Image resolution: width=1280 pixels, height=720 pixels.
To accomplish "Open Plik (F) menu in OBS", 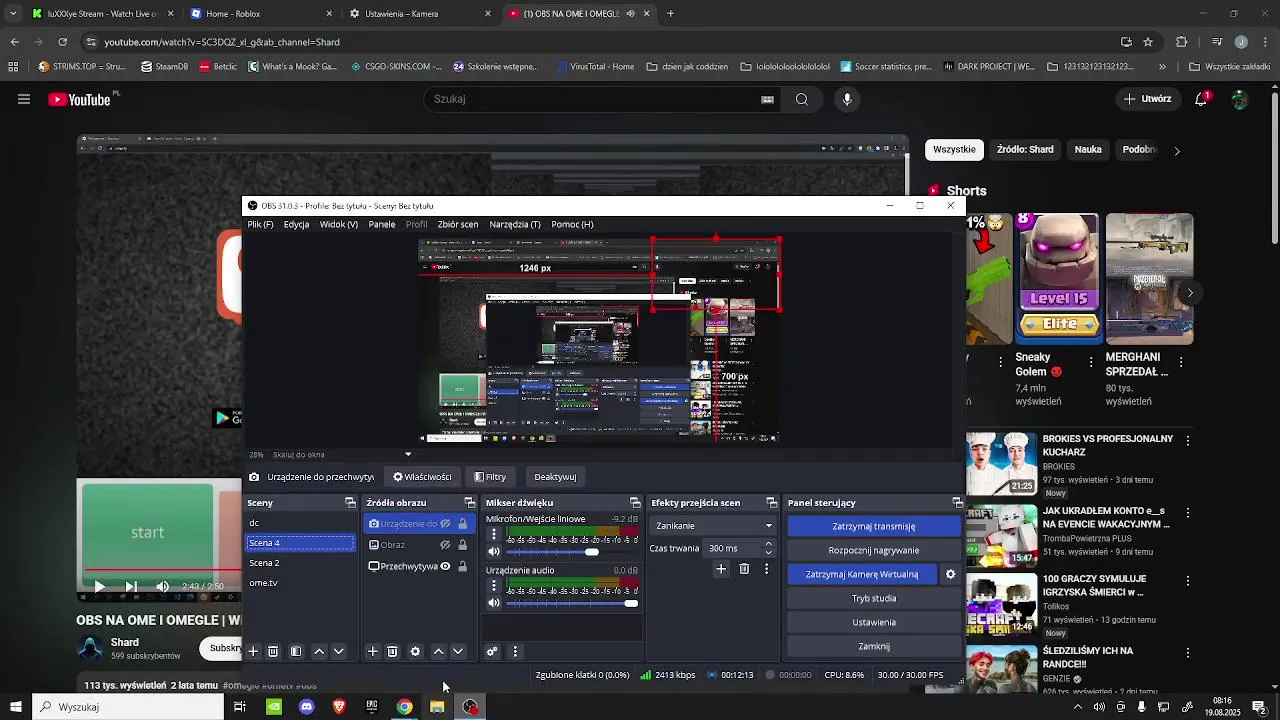I will pyautogui.click(x=260, y=224).
